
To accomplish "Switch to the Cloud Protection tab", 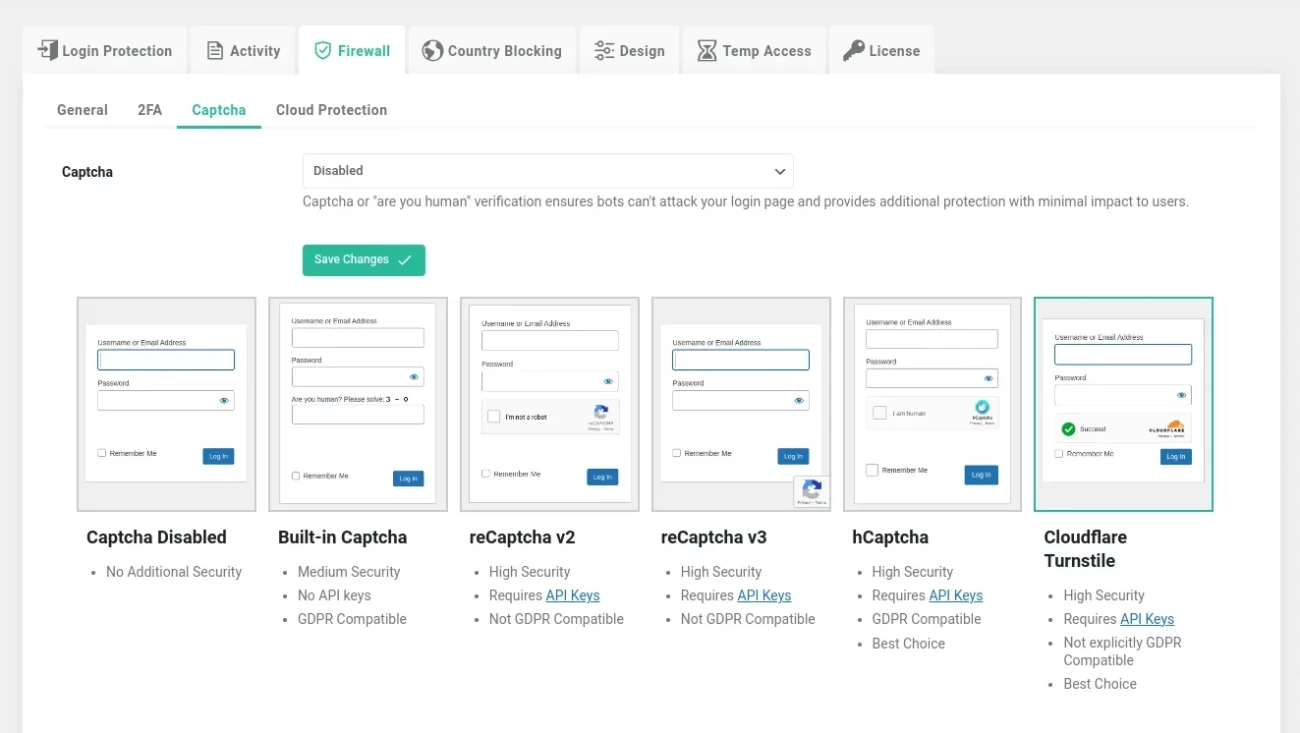I will pyautogui.click(x=331, y=110).
